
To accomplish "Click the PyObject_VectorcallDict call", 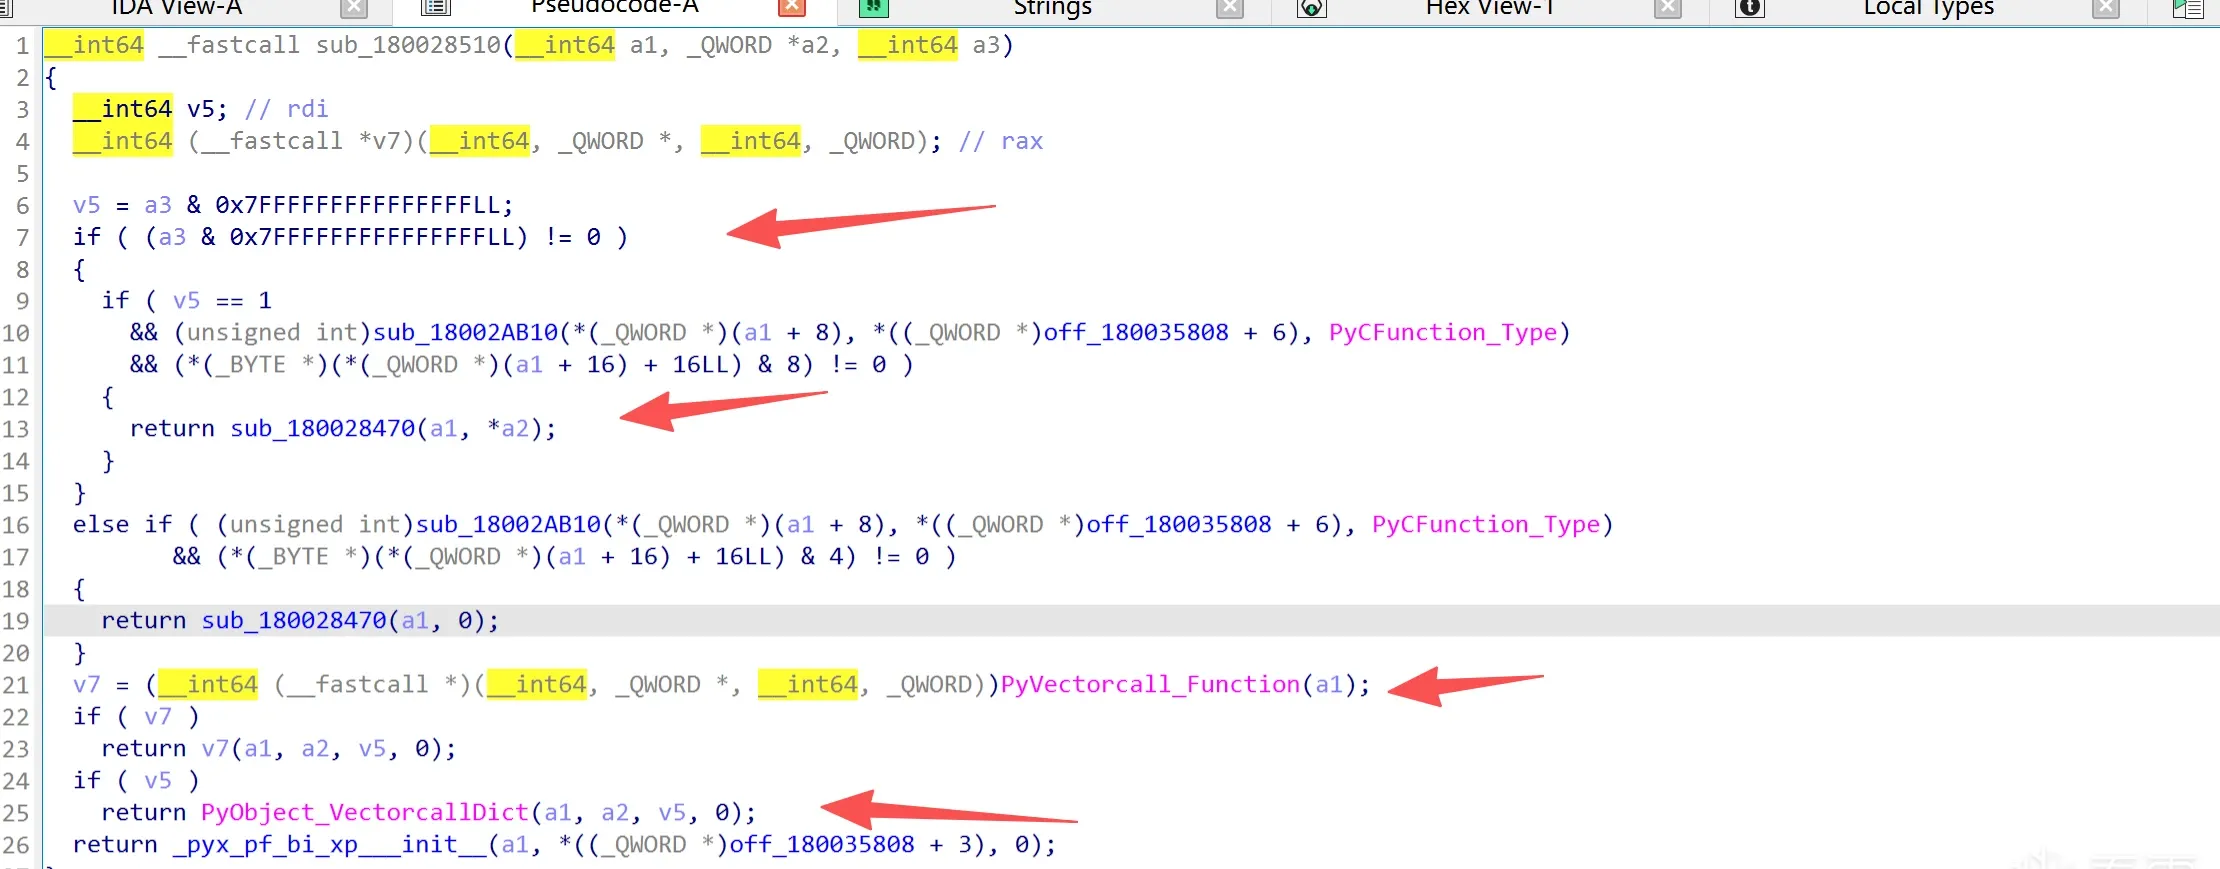I will 364,813.
